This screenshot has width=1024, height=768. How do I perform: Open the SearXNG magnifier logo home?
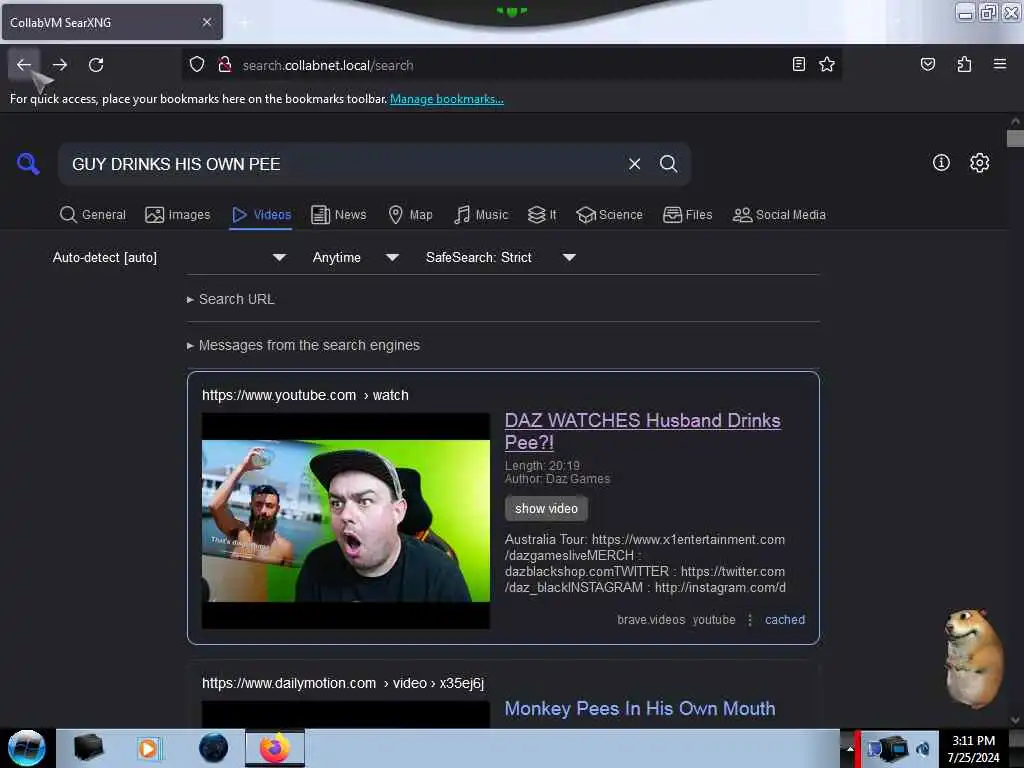[x=28, y=163]
